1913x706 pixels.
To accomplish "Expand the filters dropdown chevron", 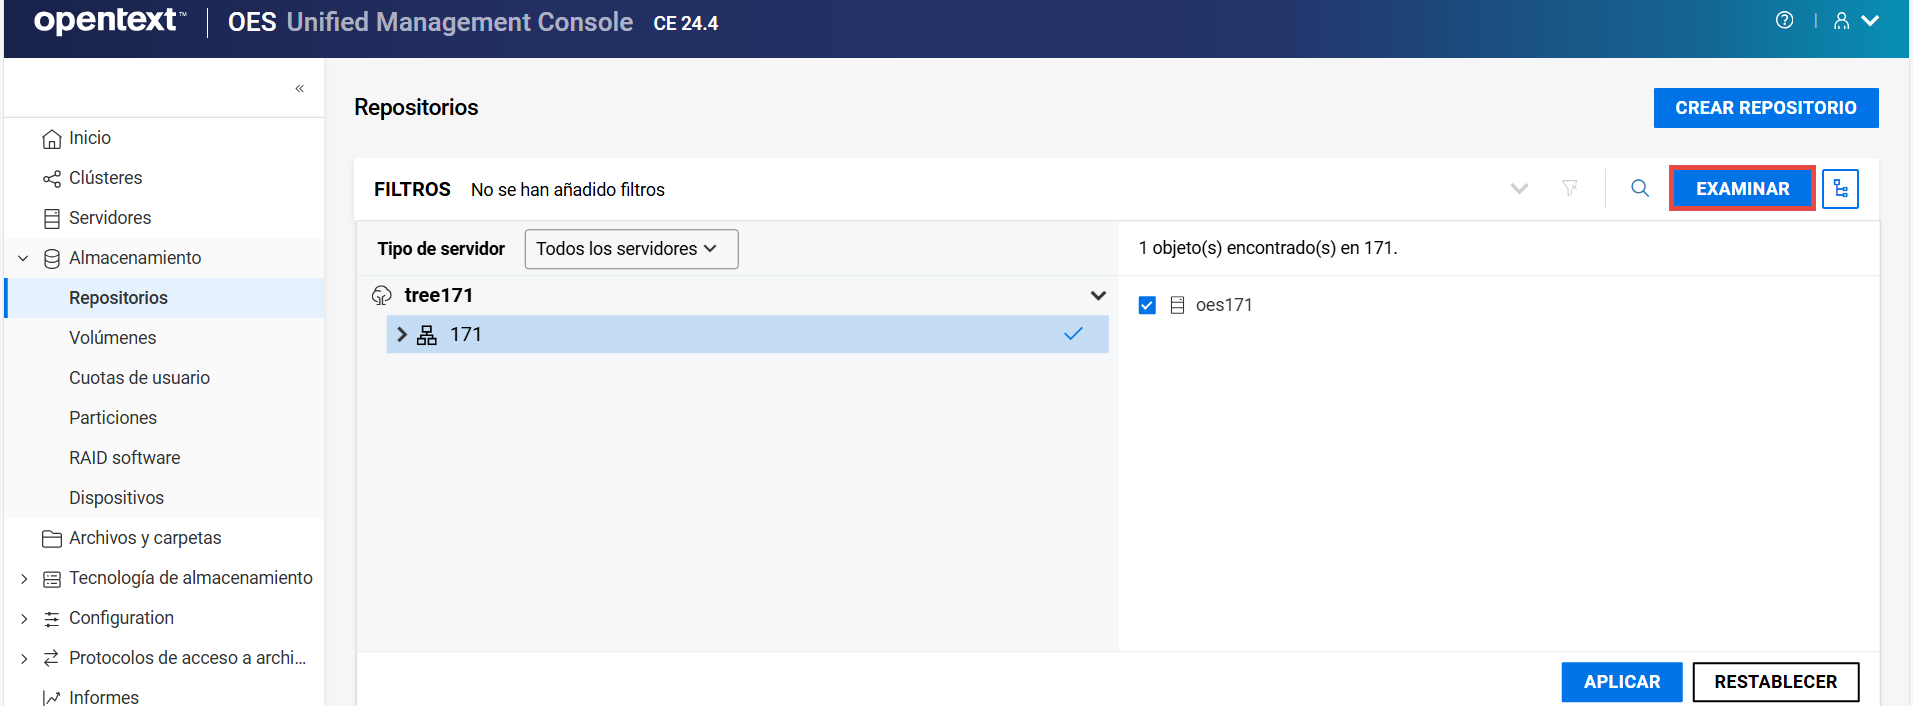I will pyautogui.click(x=1518, y=188).
